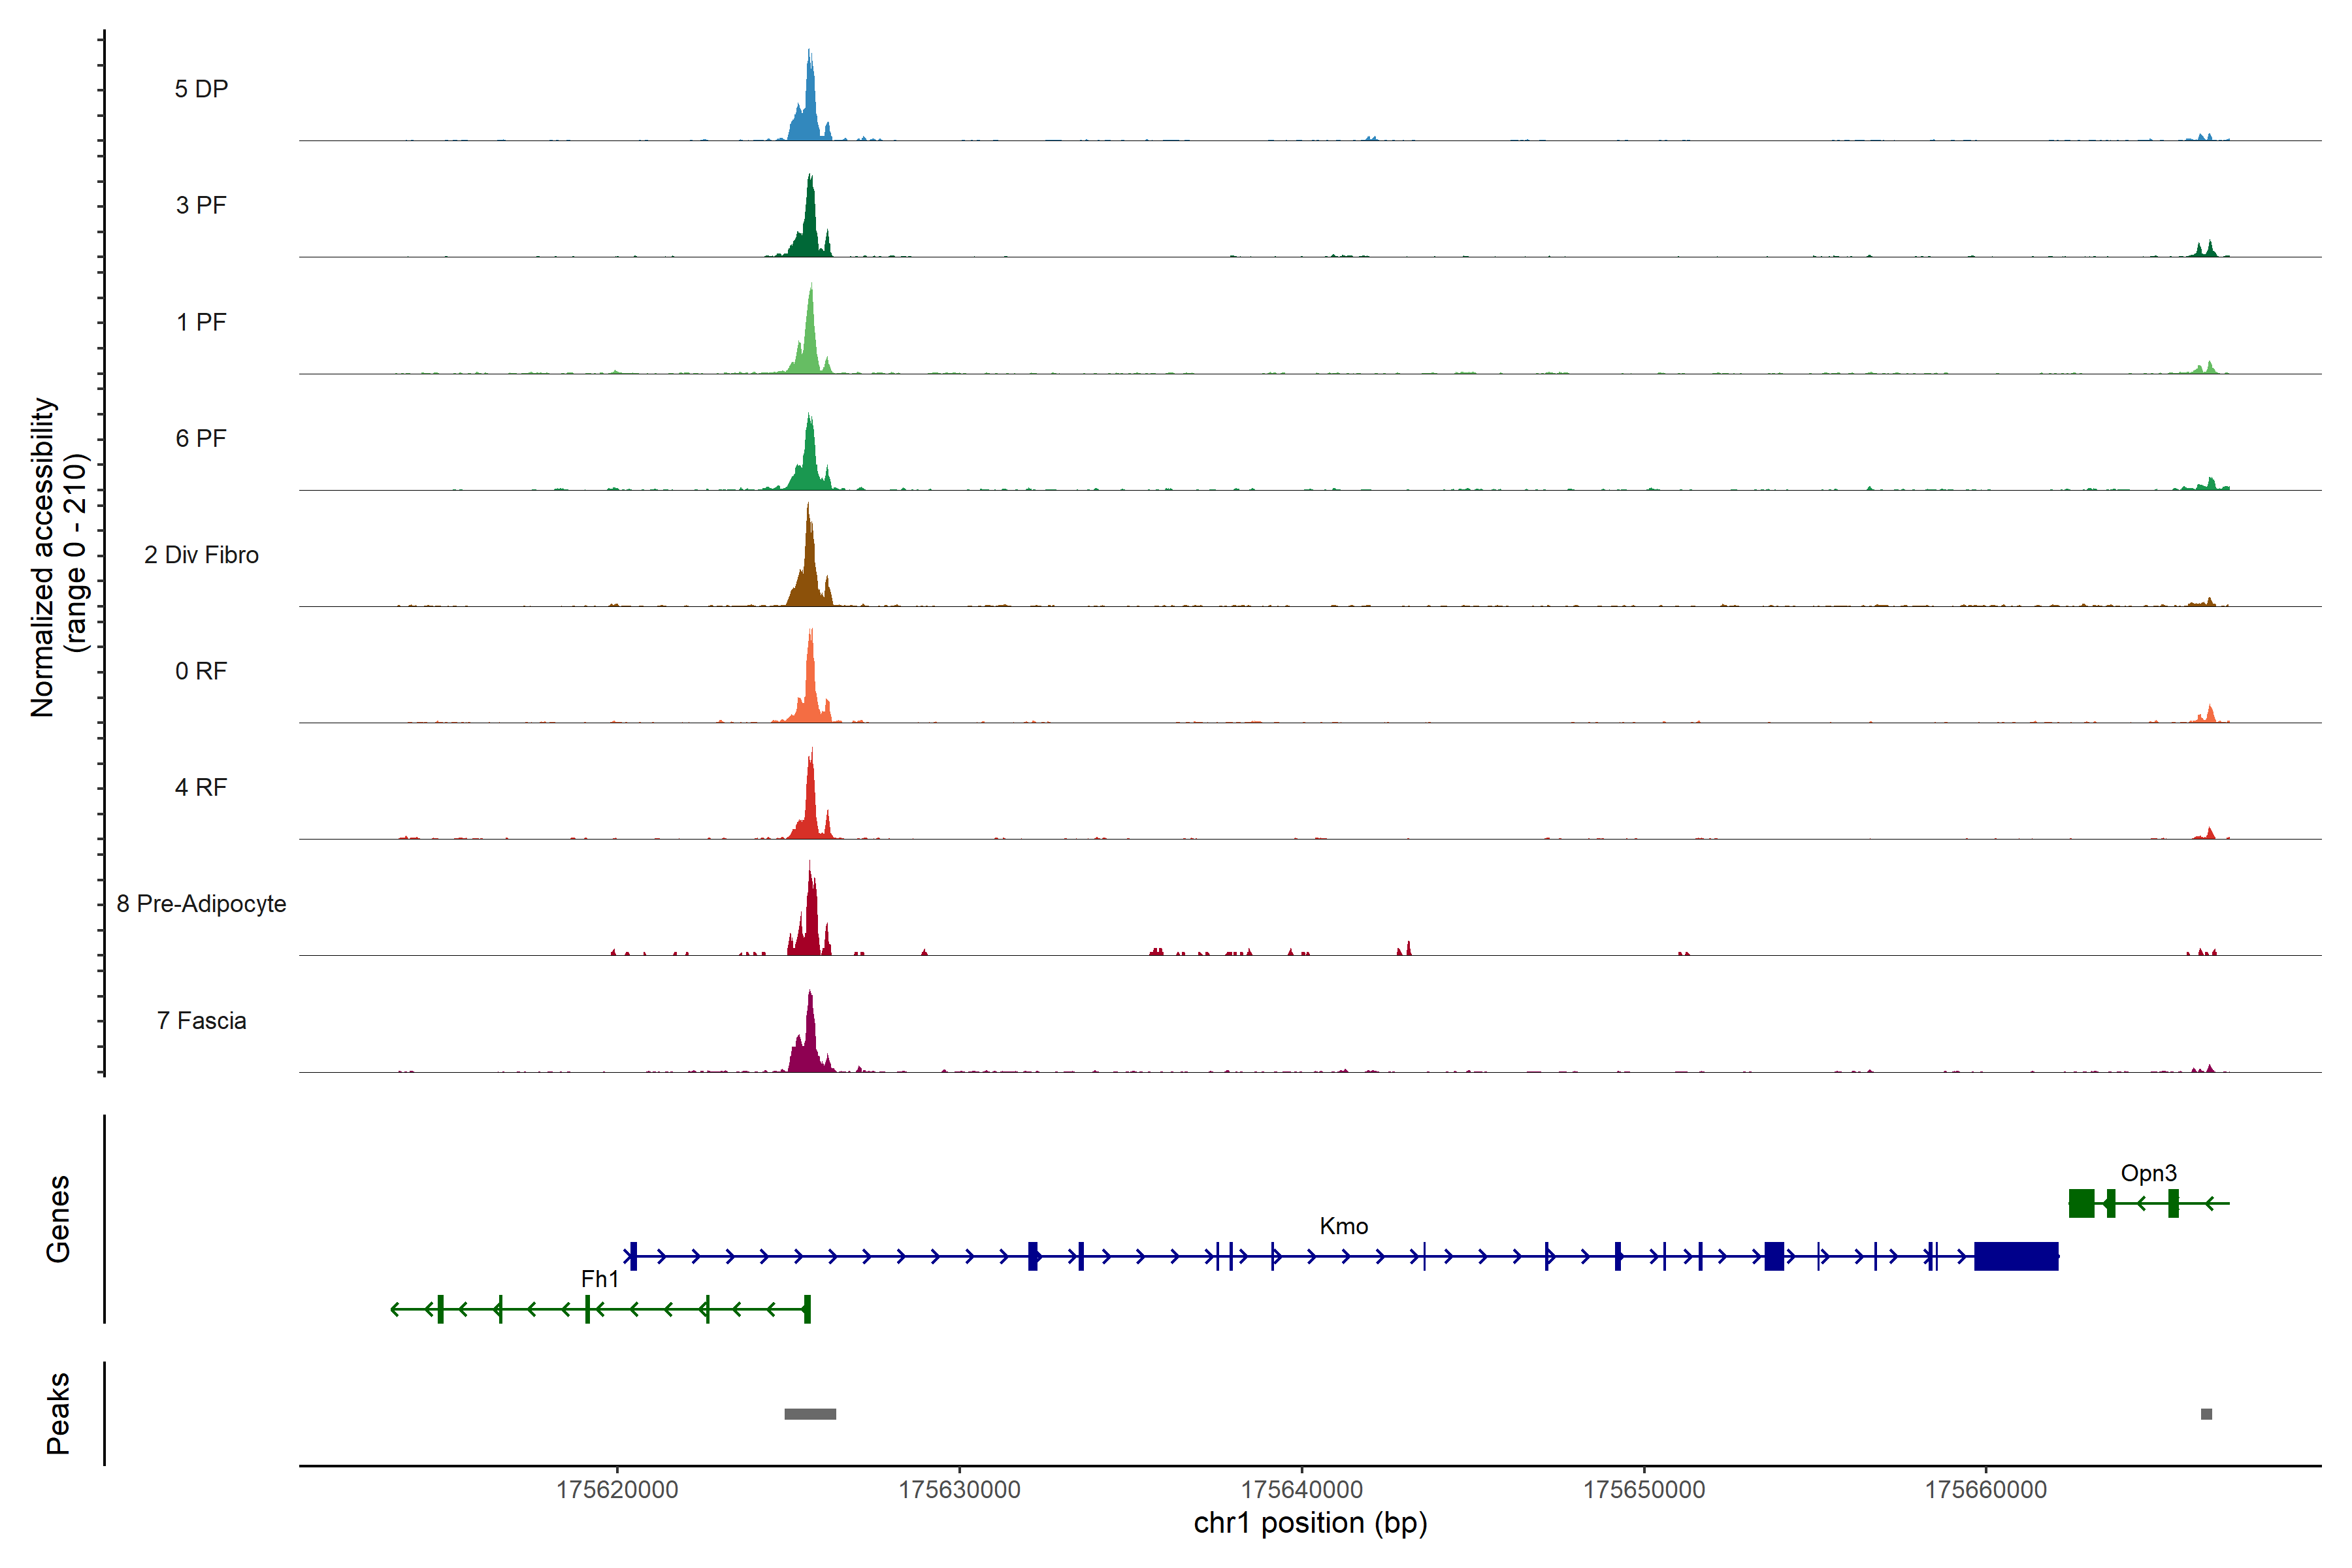Click the 8 Pre-Adipocyte track label
The height and width of the screenshot is (1568, 2352).
coord(201,904)
